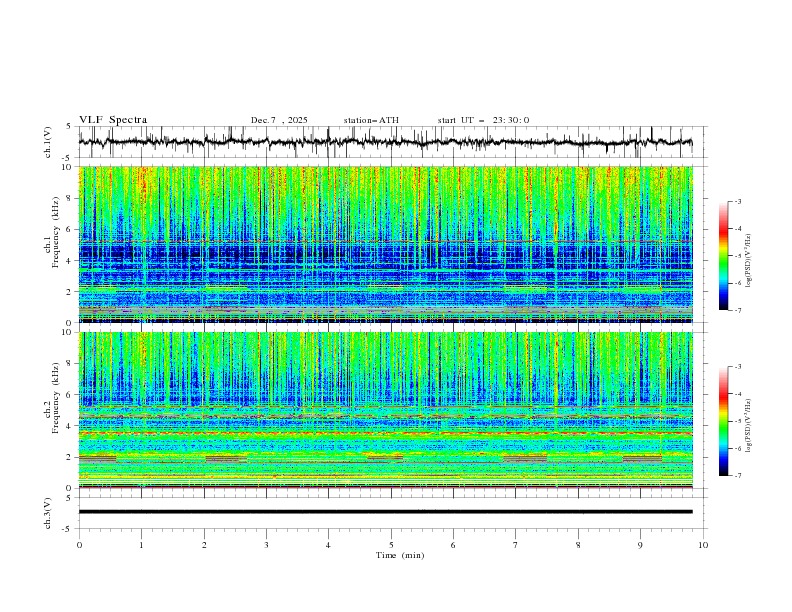
Task: Click the start UT 23:30:0 text
Action: 483,120
